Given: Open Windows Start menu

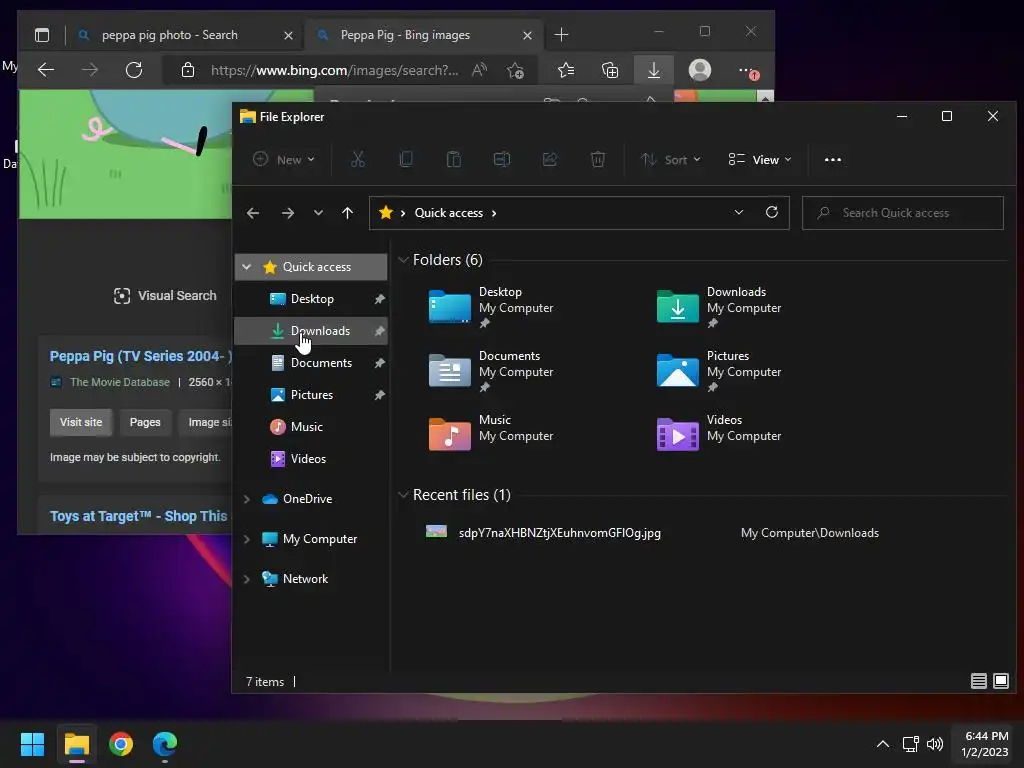Looking at the screenshot, I should [x=32, y=744].
